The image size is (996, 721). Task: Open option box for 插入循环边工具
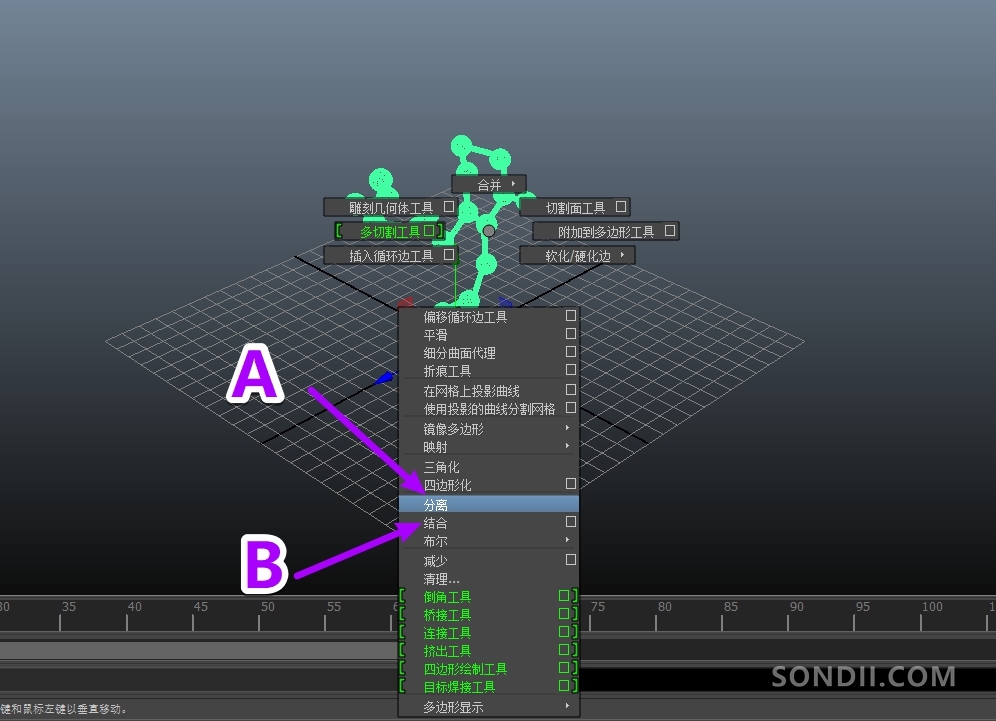click(x=449, y=255)
